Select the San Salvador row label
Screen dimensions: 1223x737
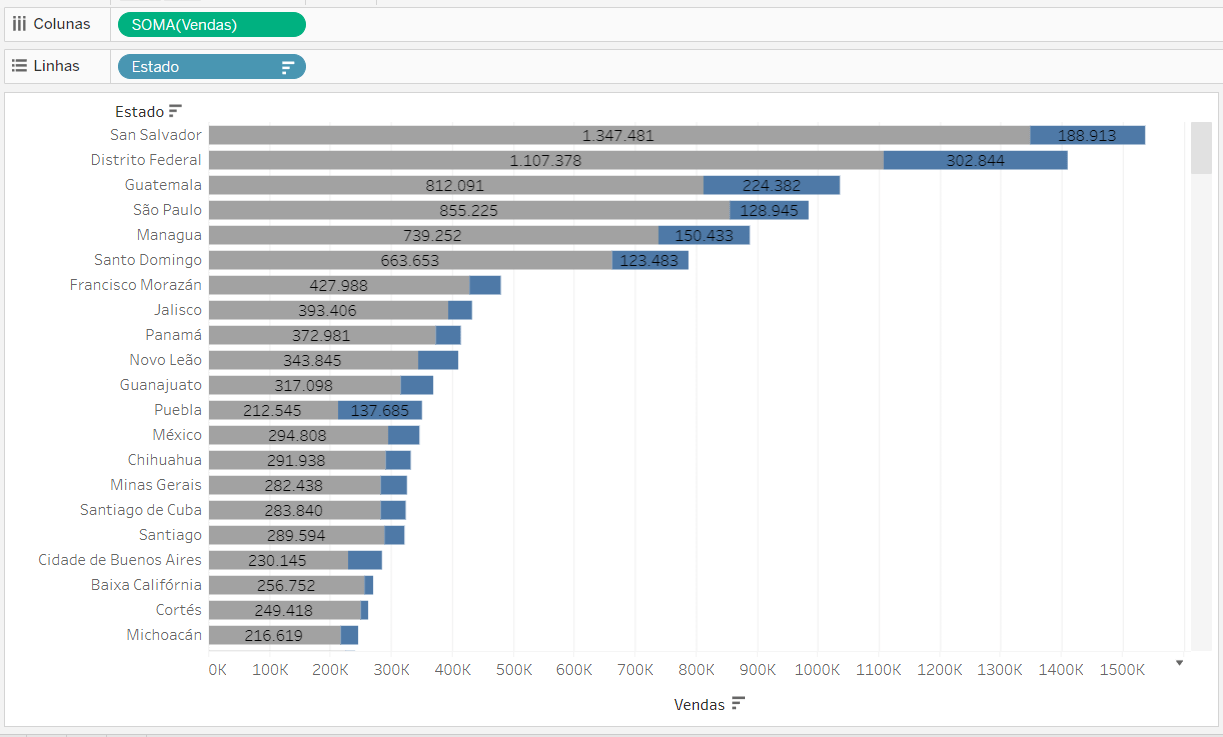click(156, 135)
